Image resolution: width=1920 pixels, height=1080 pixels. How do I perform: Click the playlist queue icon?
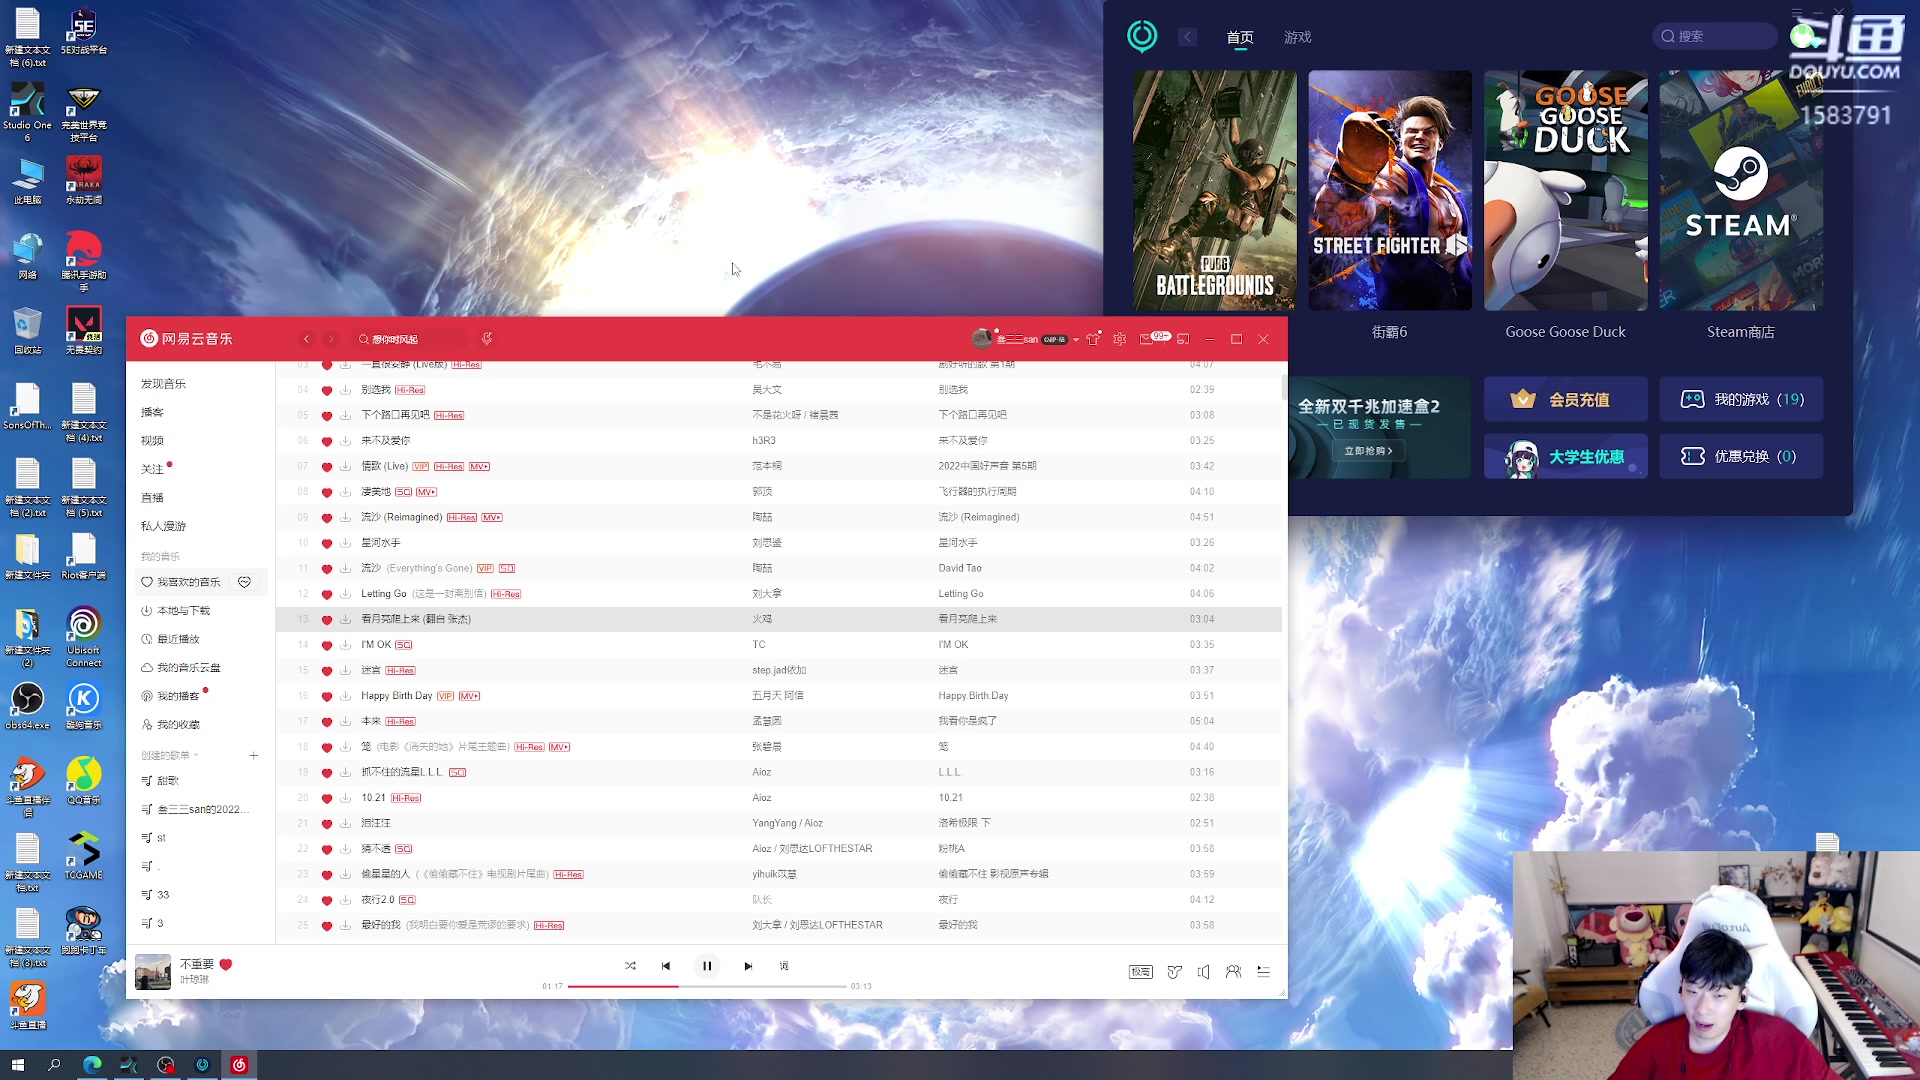click(1263, 972)
